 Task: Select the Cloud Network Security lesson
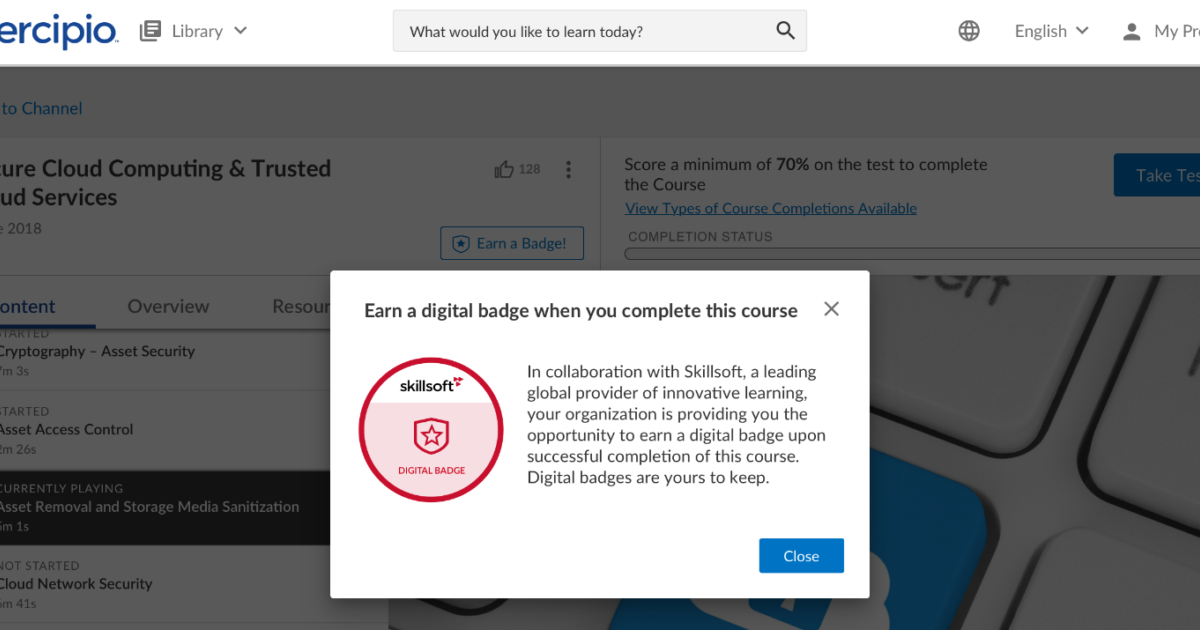pyautogui.click(x=77, y=583)
